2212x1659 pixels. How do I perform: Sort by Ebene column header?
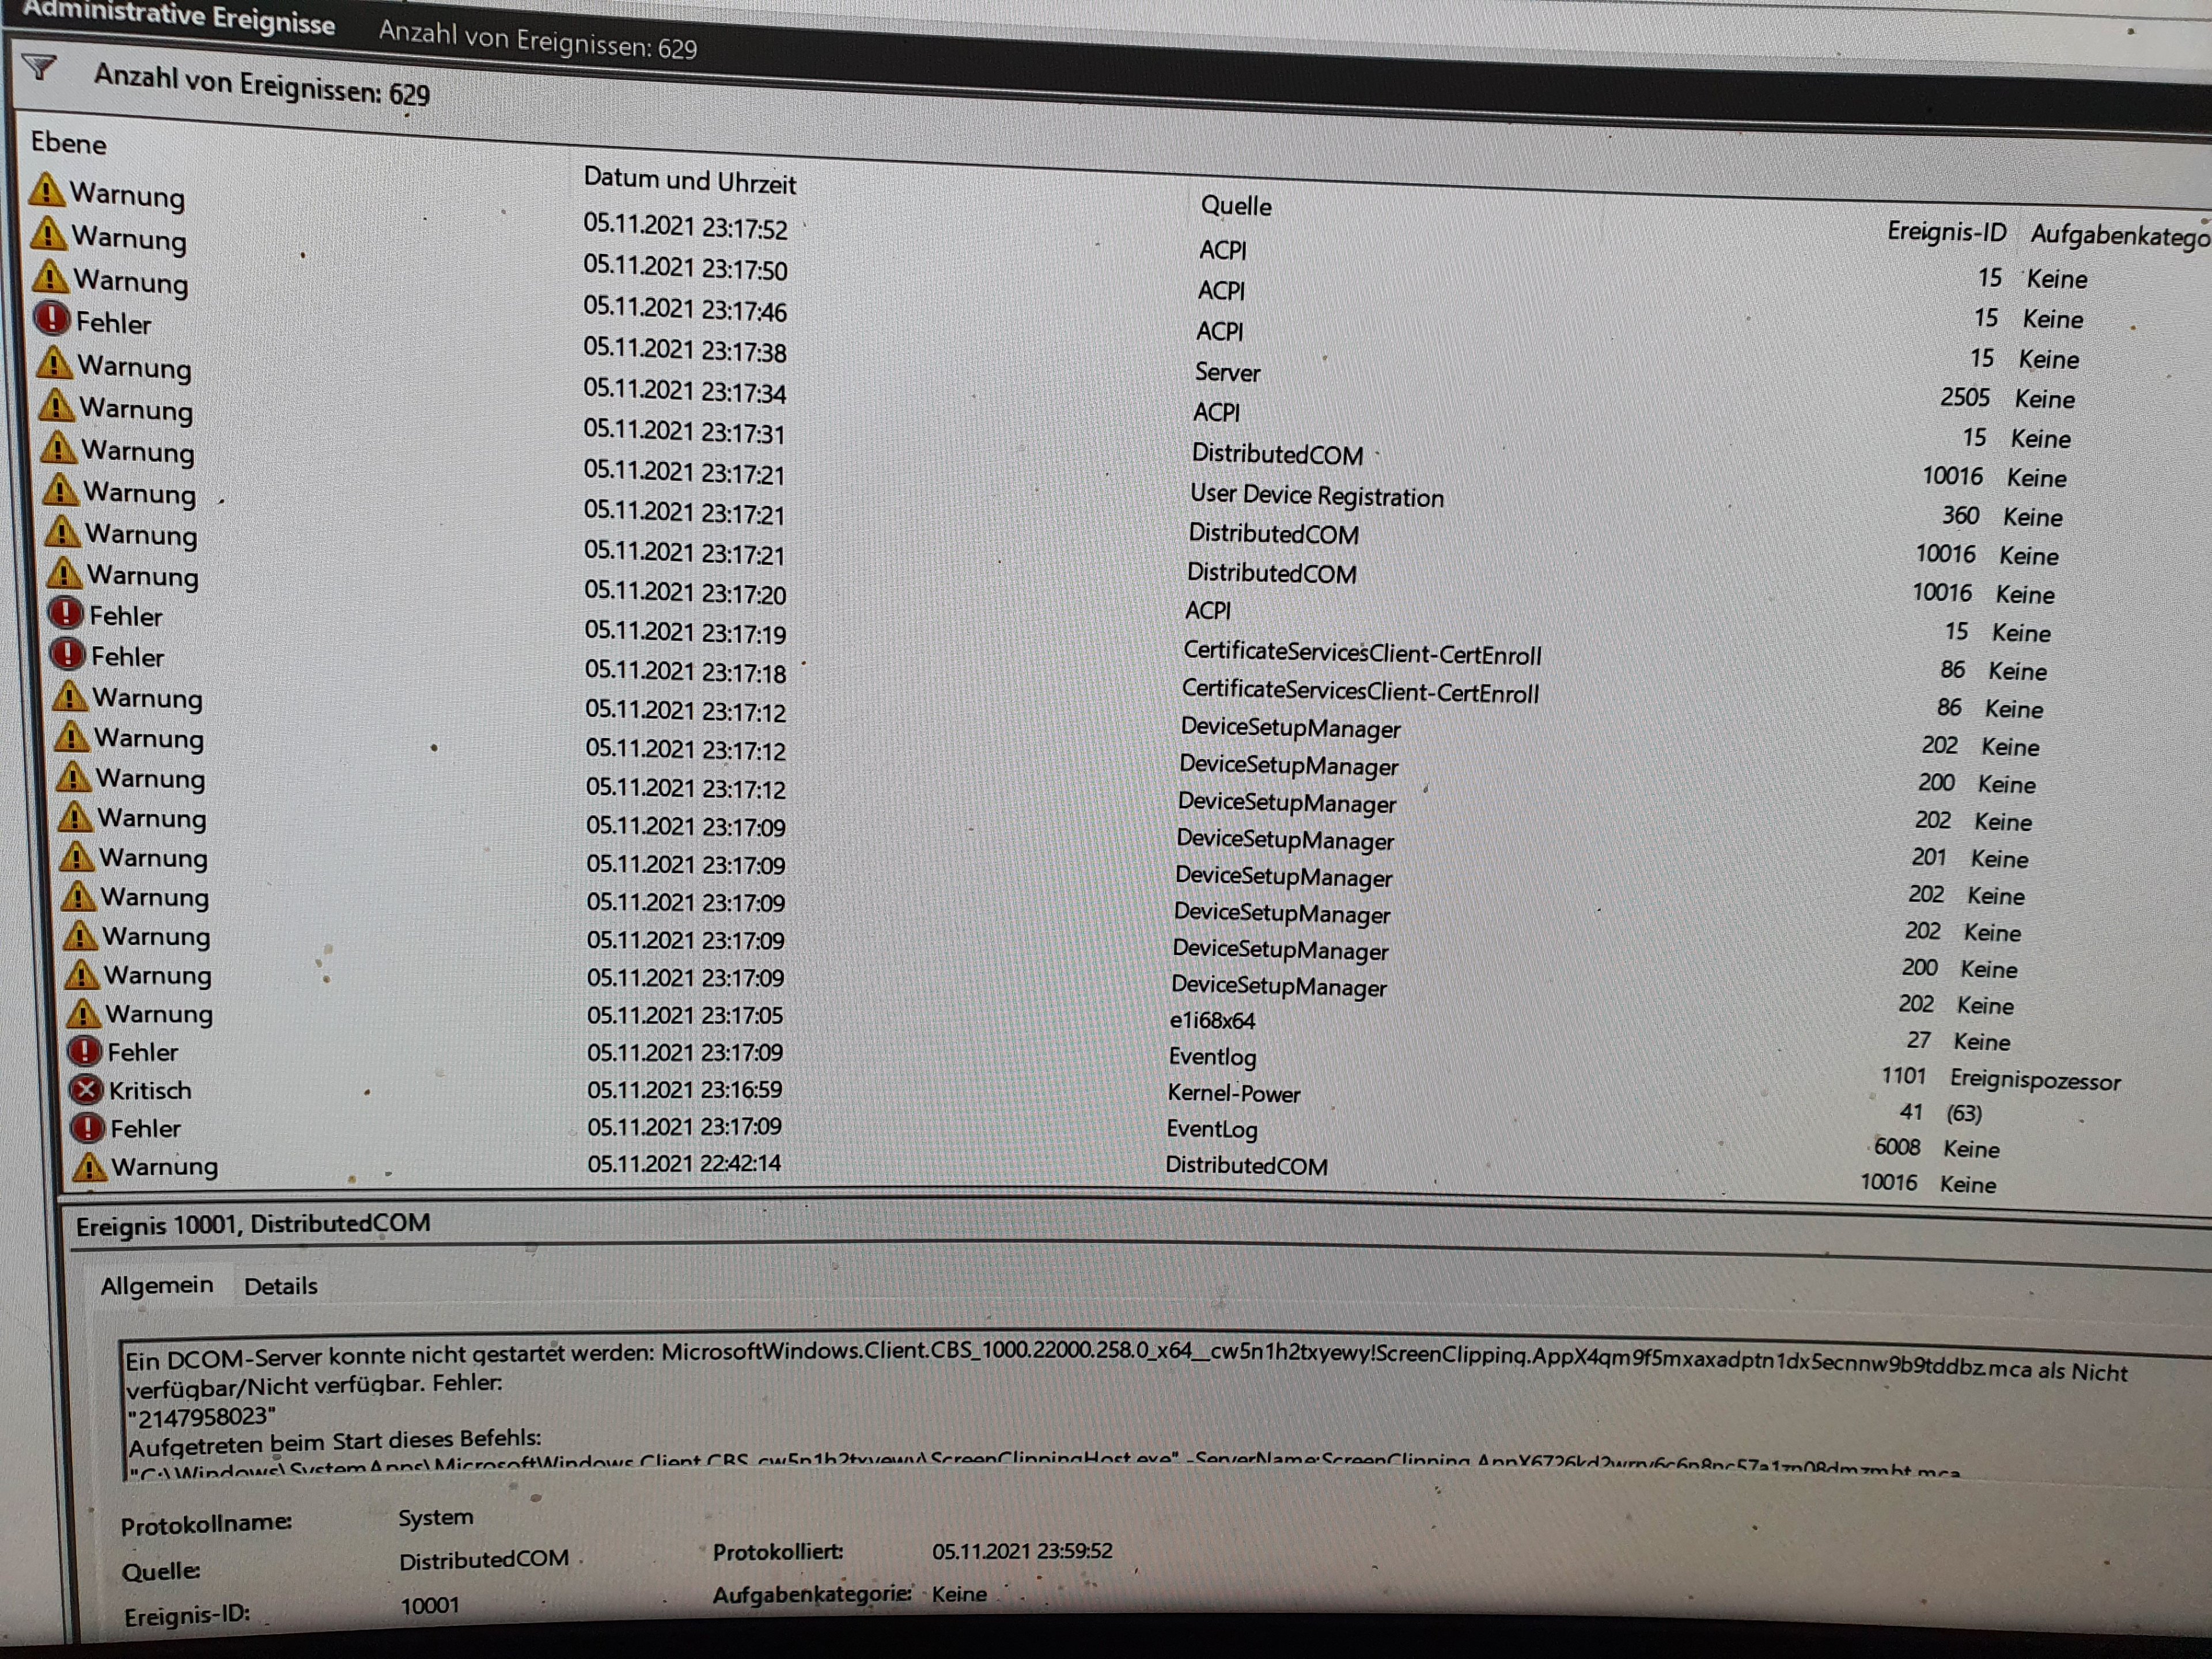[68, 143]
